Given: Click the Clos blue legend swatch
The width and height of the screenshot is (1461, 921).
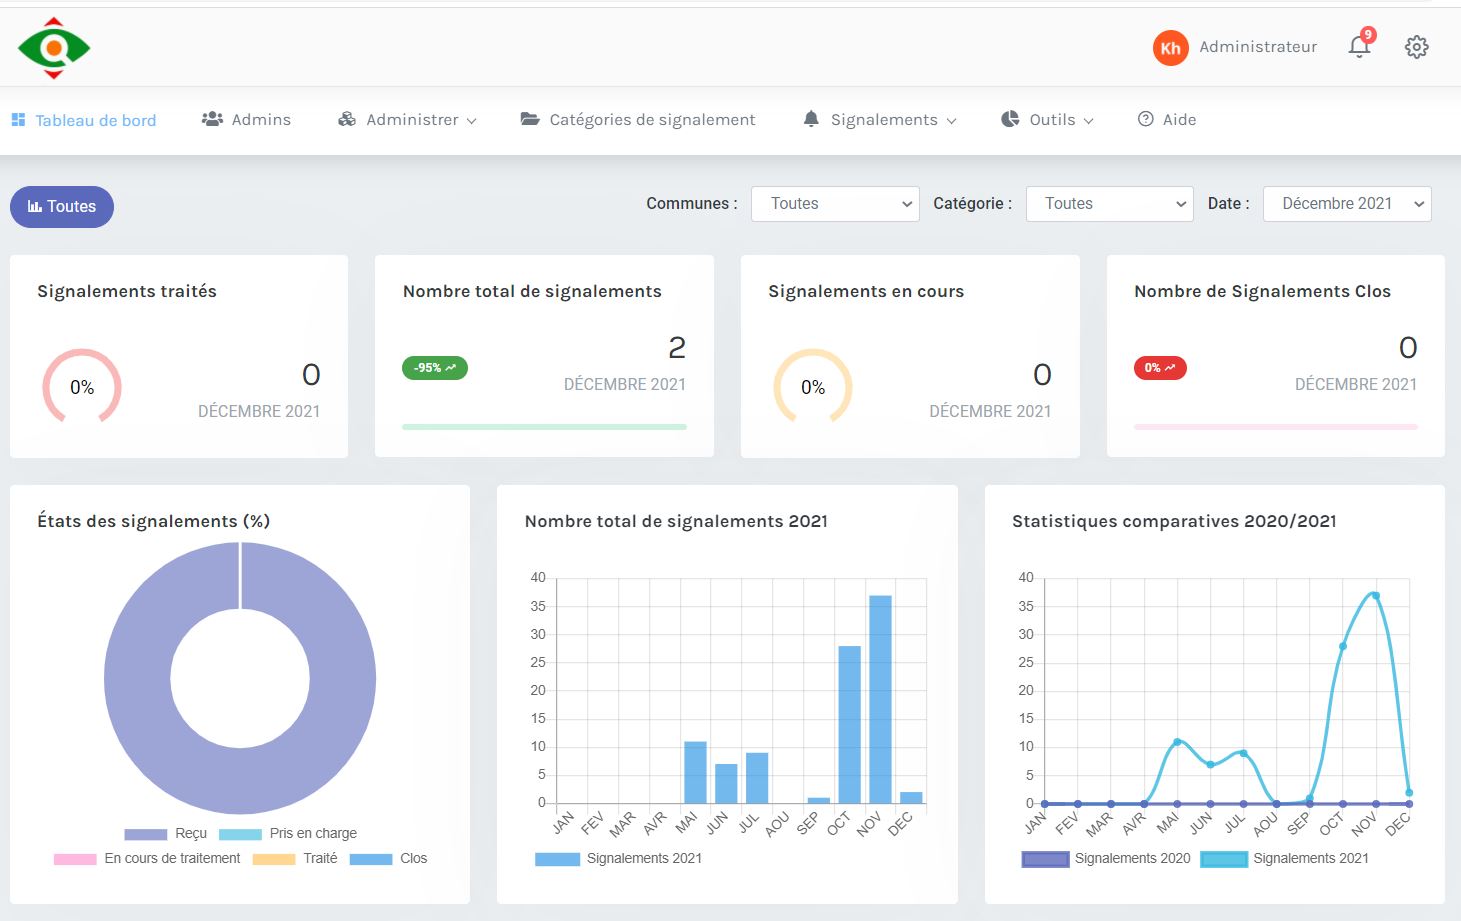Looking at the screenshot, I should tap(371, 859).
